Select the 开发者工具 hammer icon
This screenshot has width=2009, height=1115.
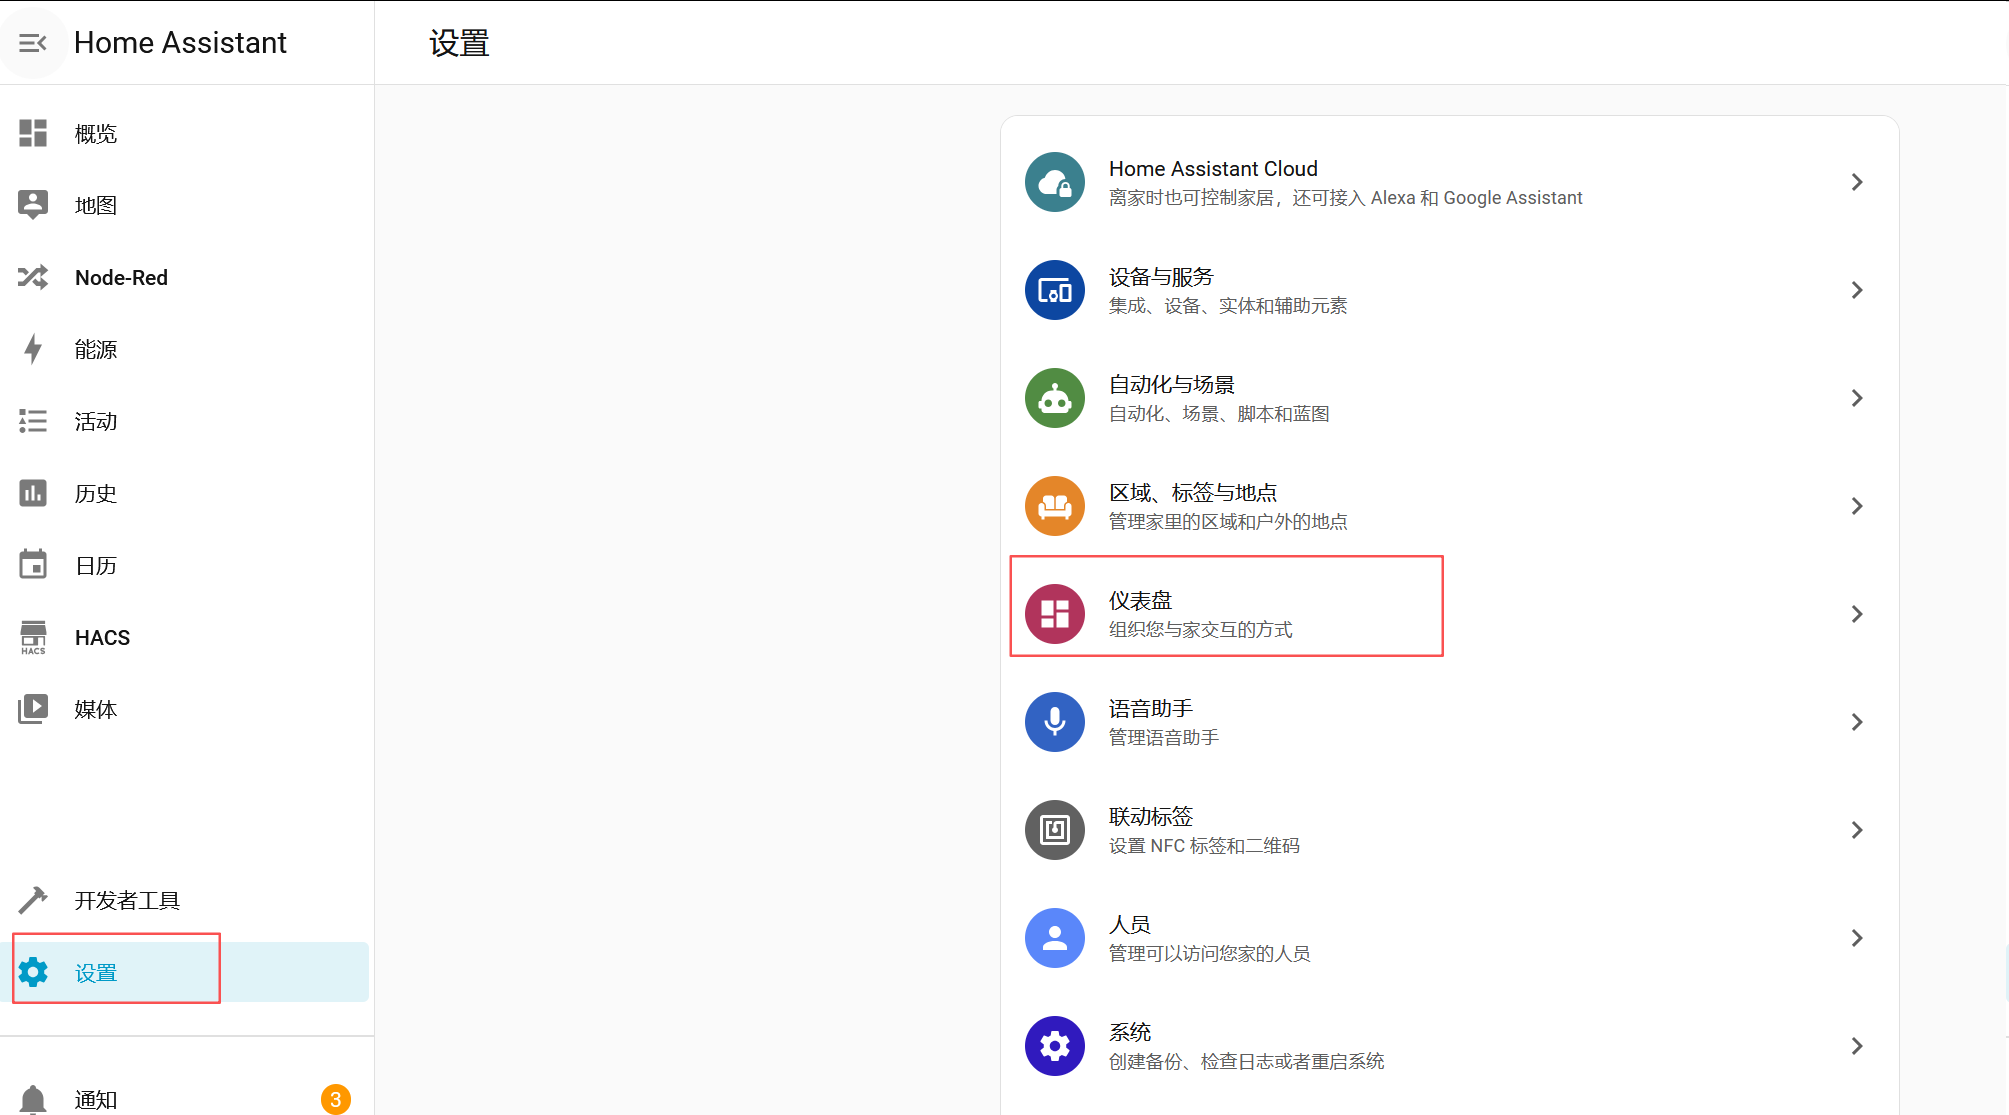[33, 899]
